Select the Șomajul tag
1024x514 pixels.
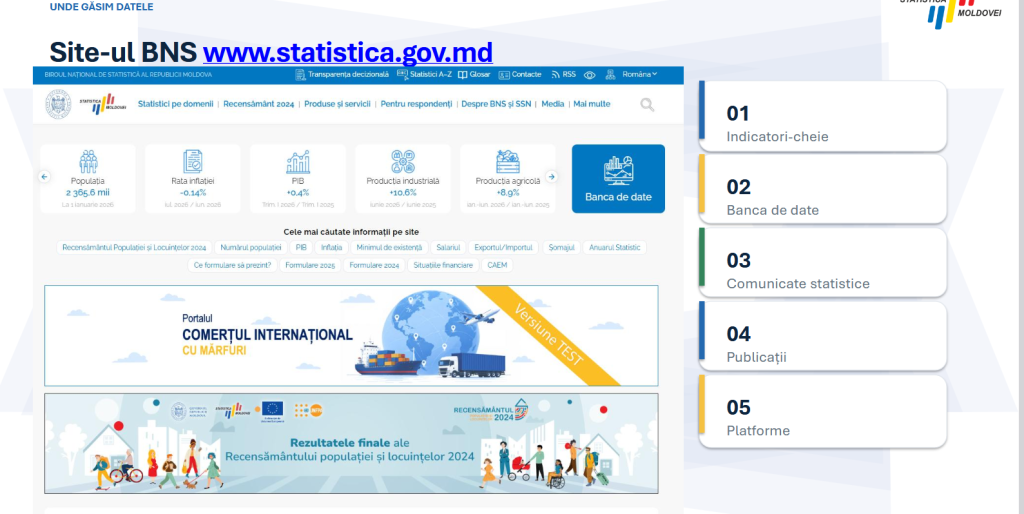(x=561, y=248)
